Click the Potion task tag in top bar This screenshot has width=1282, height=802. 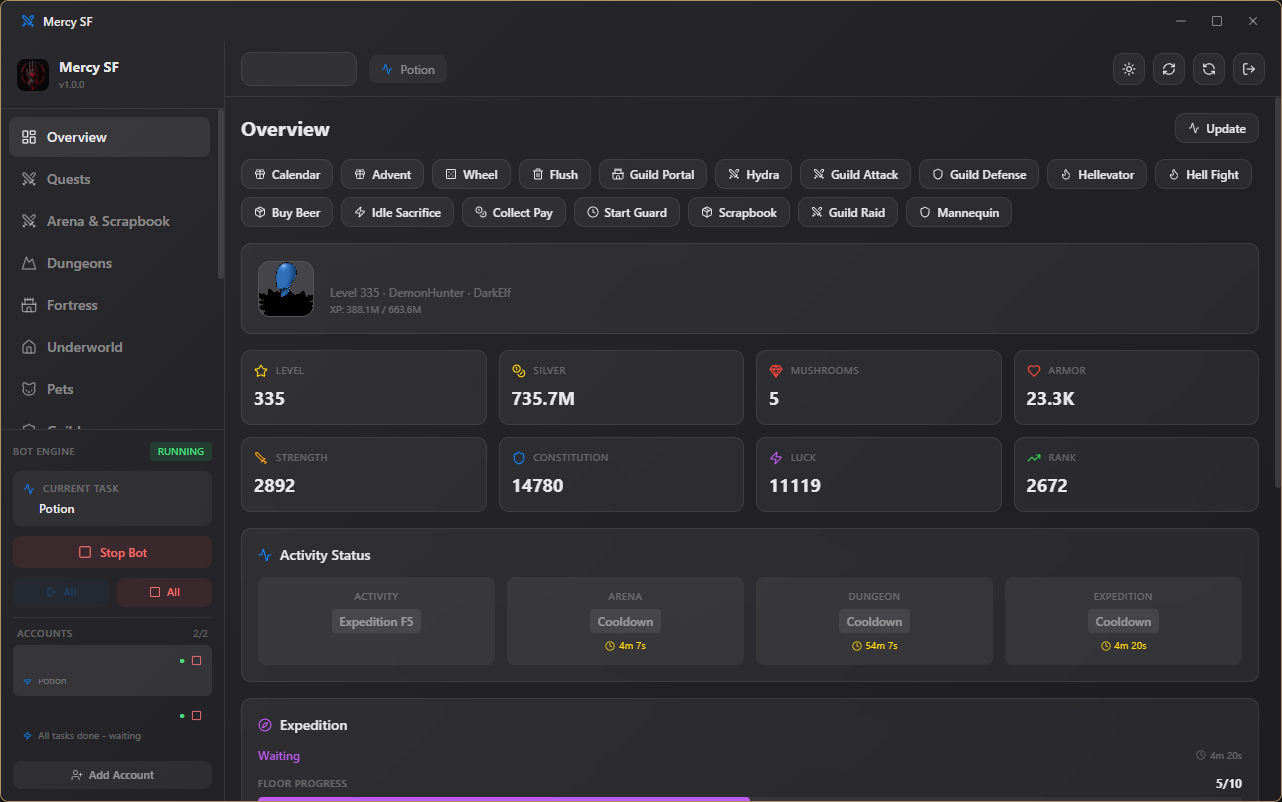point(408,70)
